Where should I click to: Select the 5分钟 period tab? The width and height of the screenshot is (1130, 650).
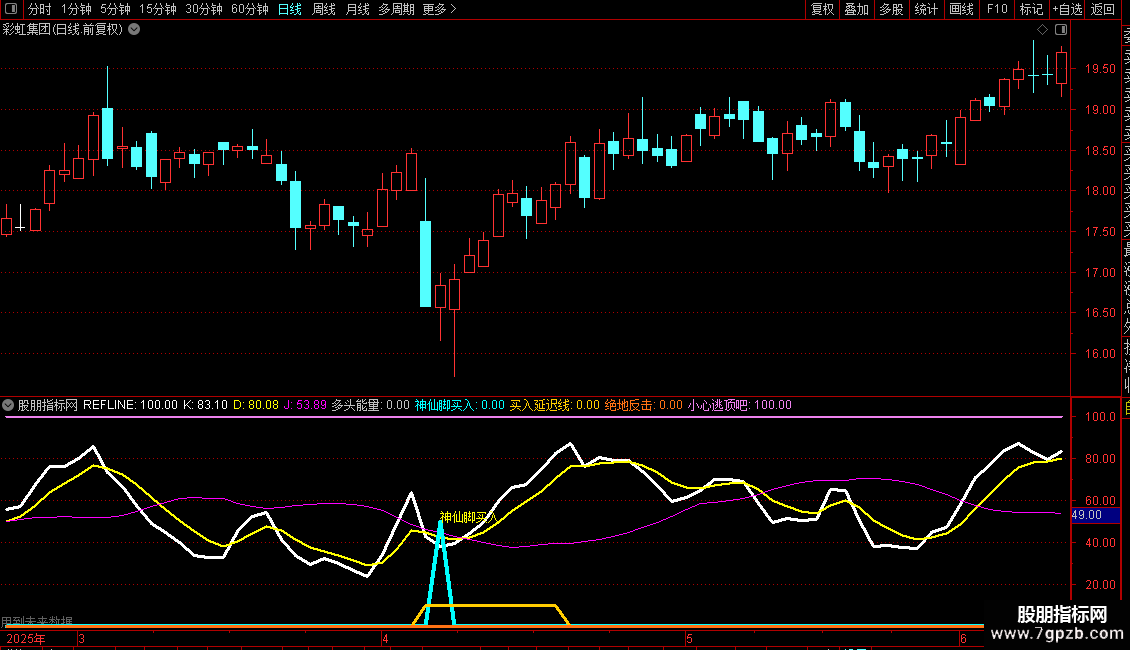point(115,9)
